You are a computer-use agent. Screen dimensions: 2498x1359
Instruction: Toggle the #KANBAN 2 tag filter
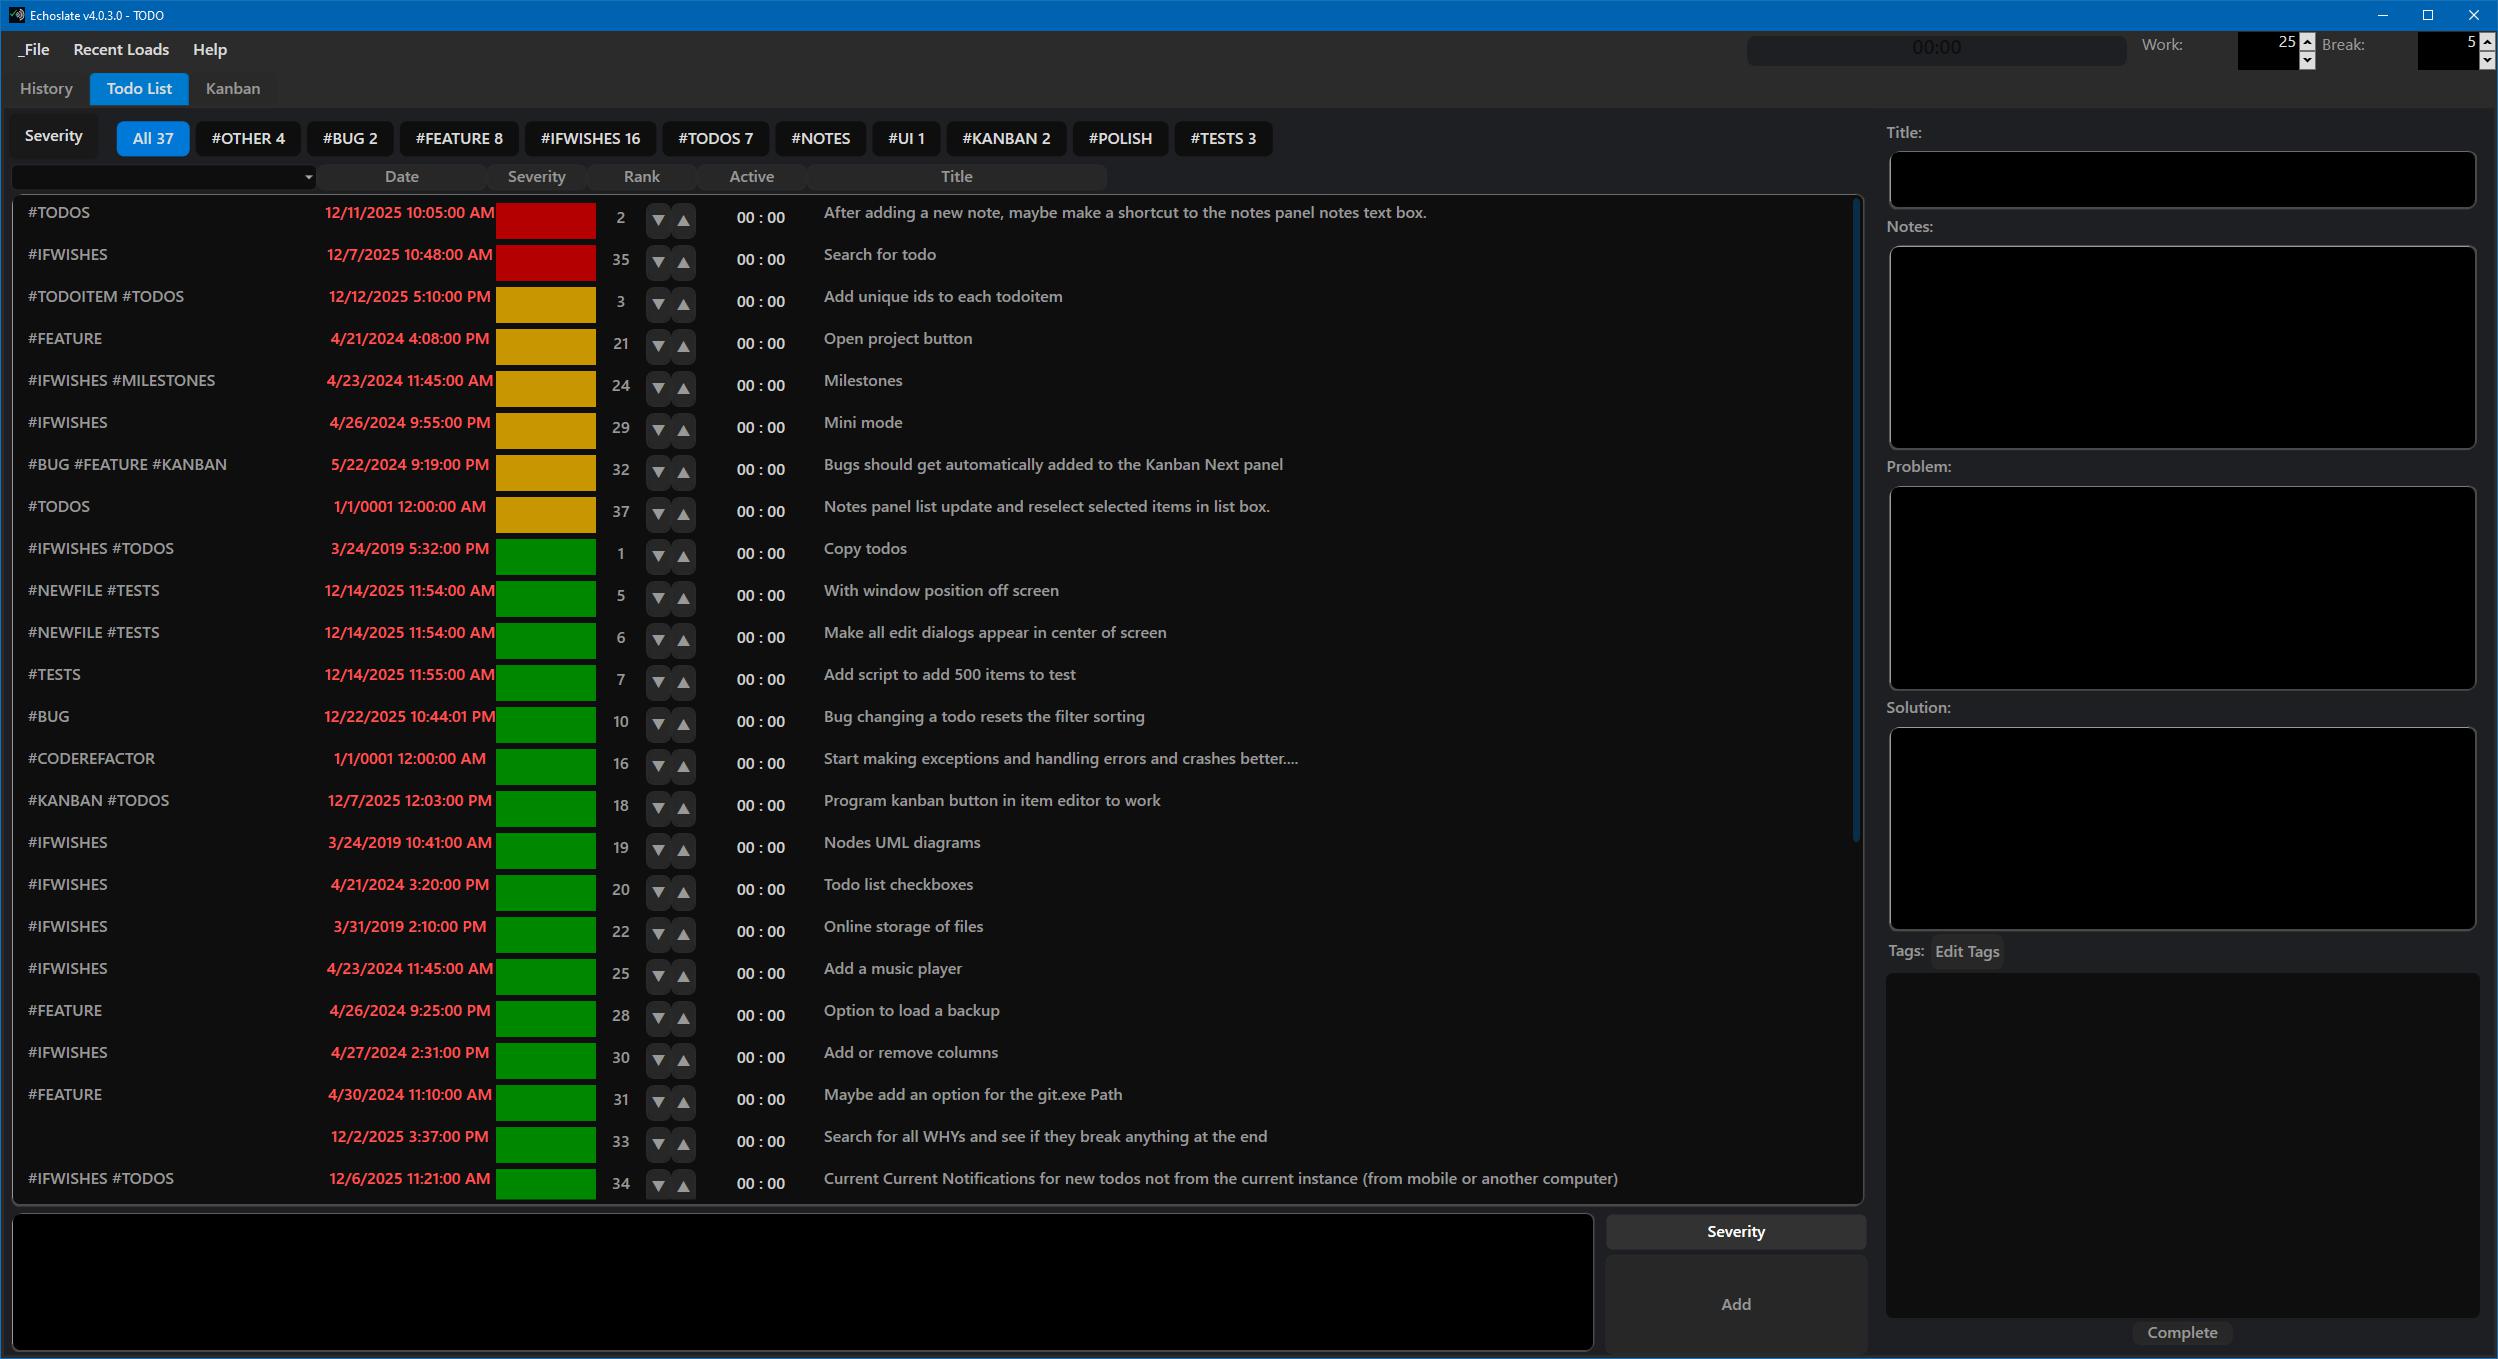[1006, 138]
